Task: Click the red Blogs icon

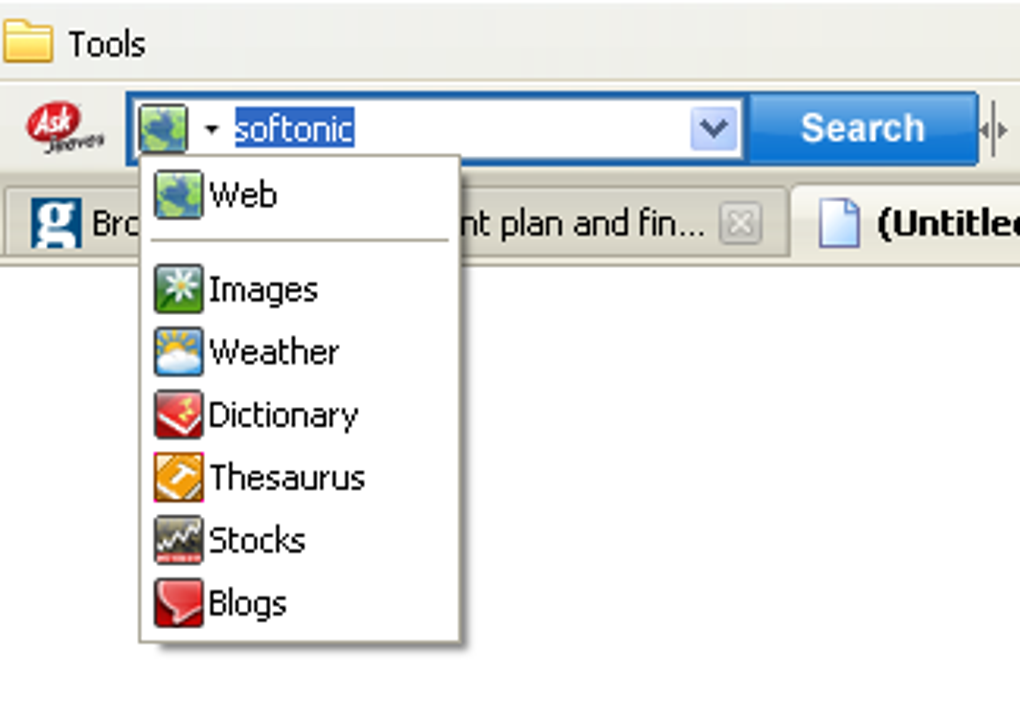Action: pos(178,604)
